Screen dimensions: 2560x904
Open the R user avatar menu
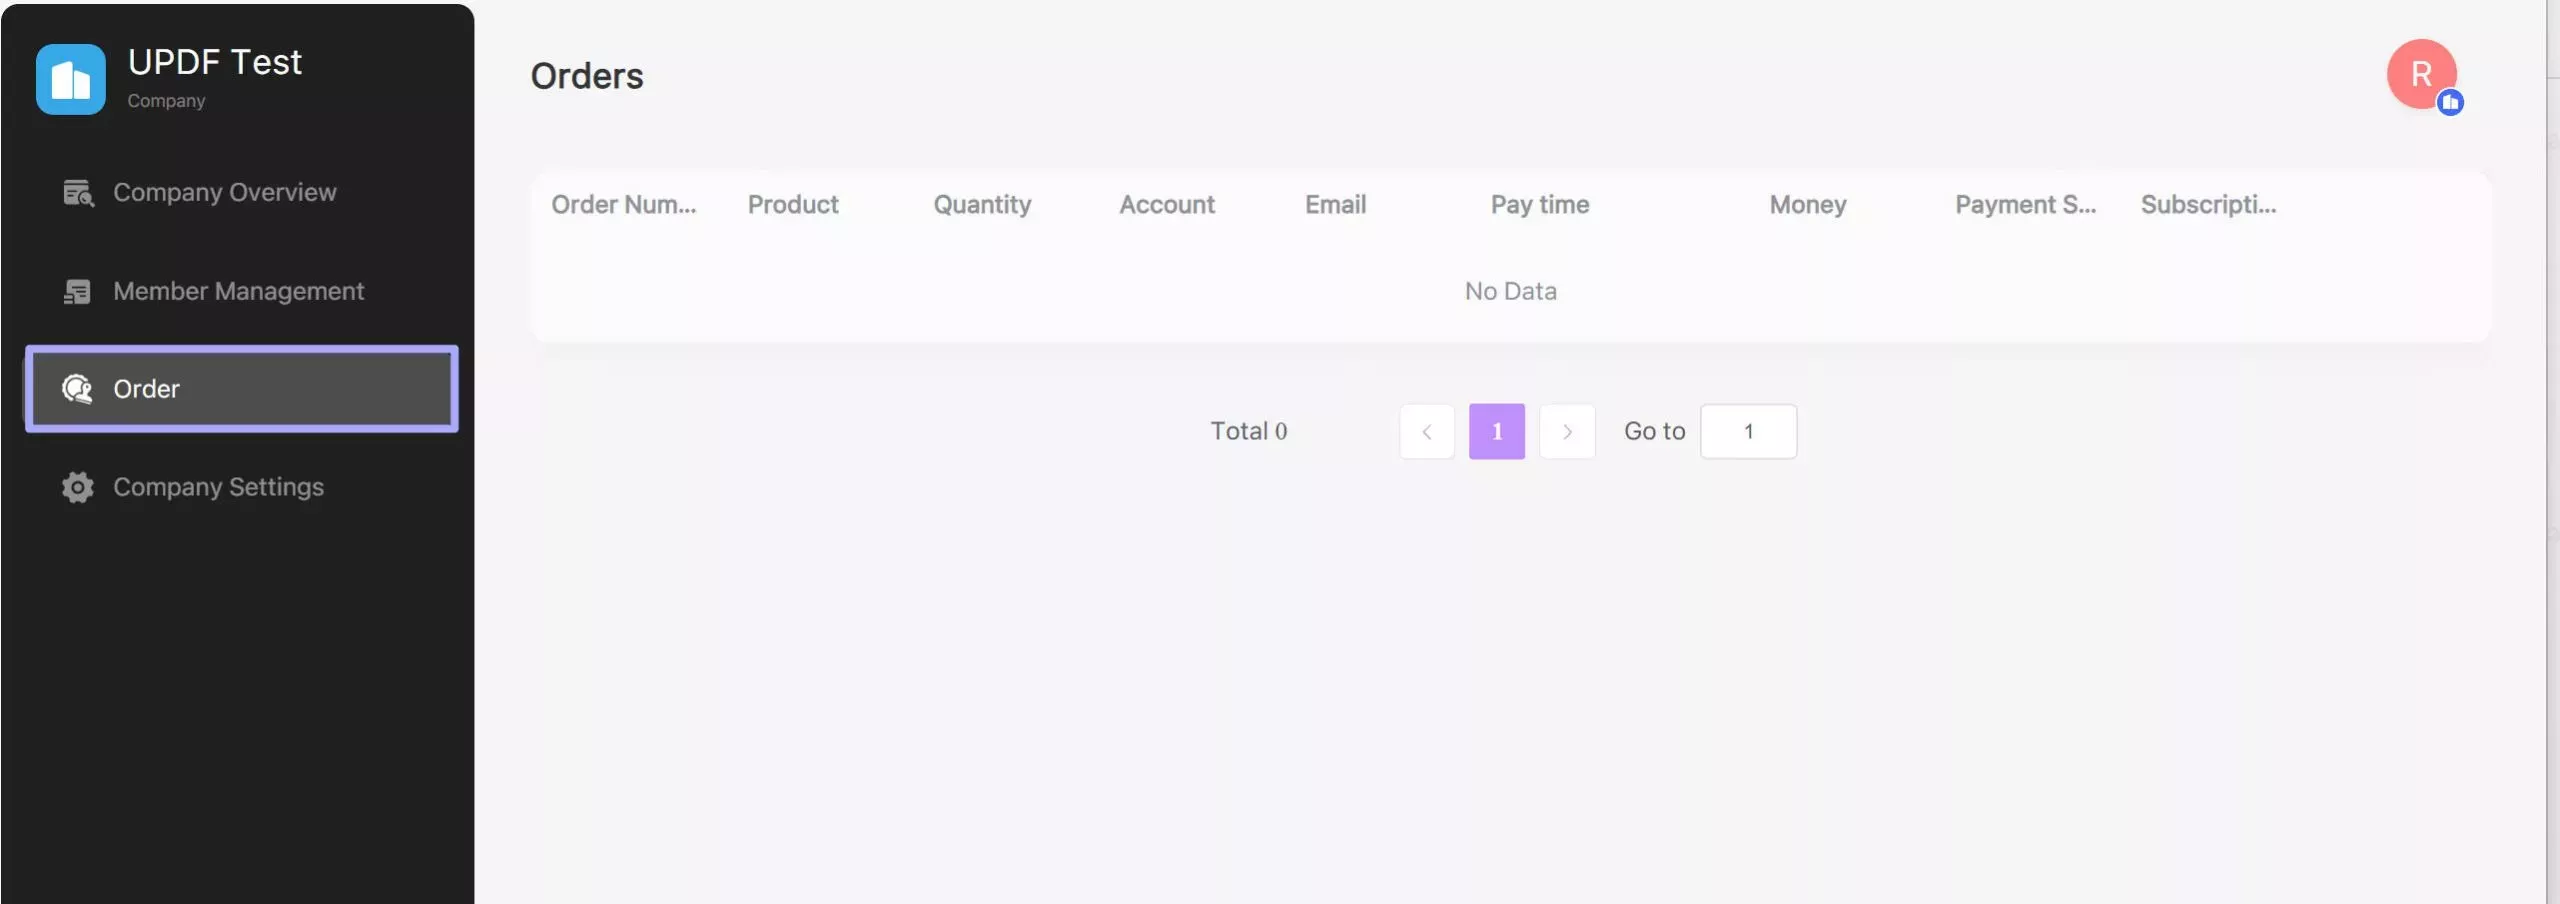[2421, 74]
